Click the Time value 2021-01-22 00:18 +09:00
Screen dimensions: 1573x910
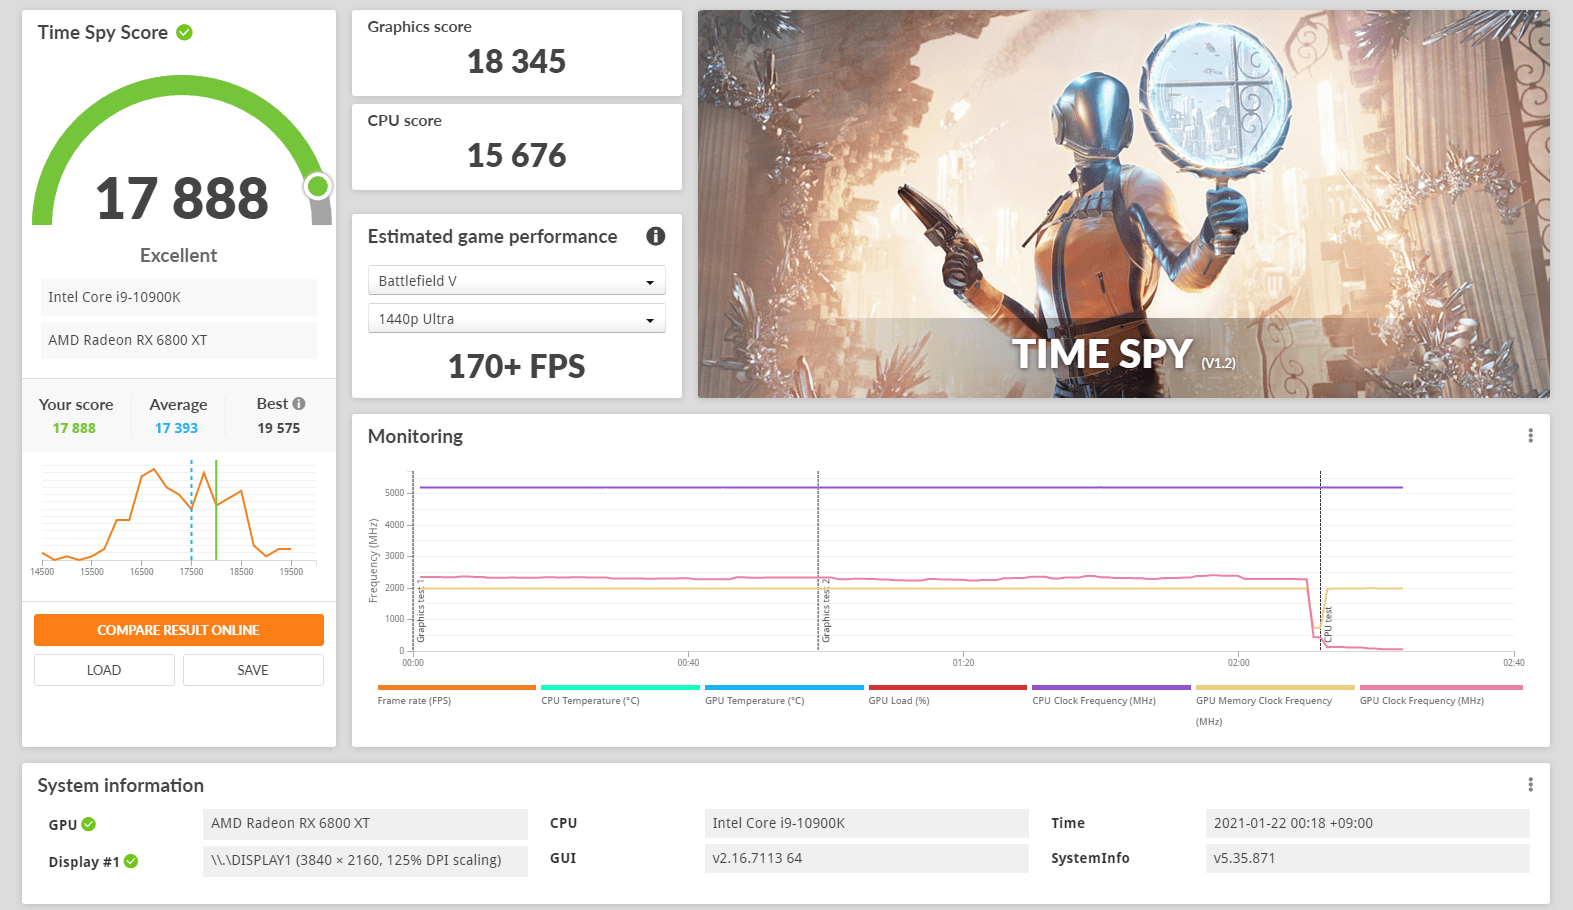point(1368,824)
